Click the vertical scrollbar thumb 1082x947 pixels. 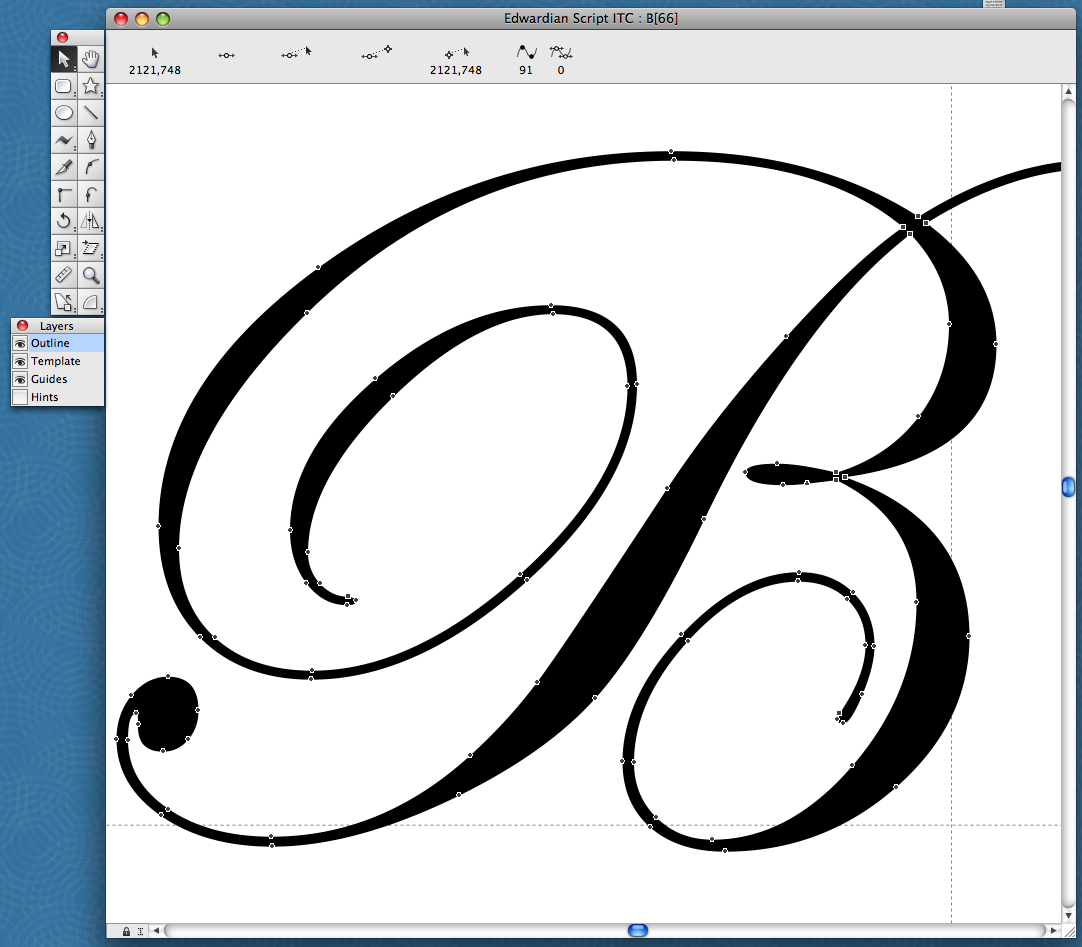pyautogui.click(x=1068, y=487)
